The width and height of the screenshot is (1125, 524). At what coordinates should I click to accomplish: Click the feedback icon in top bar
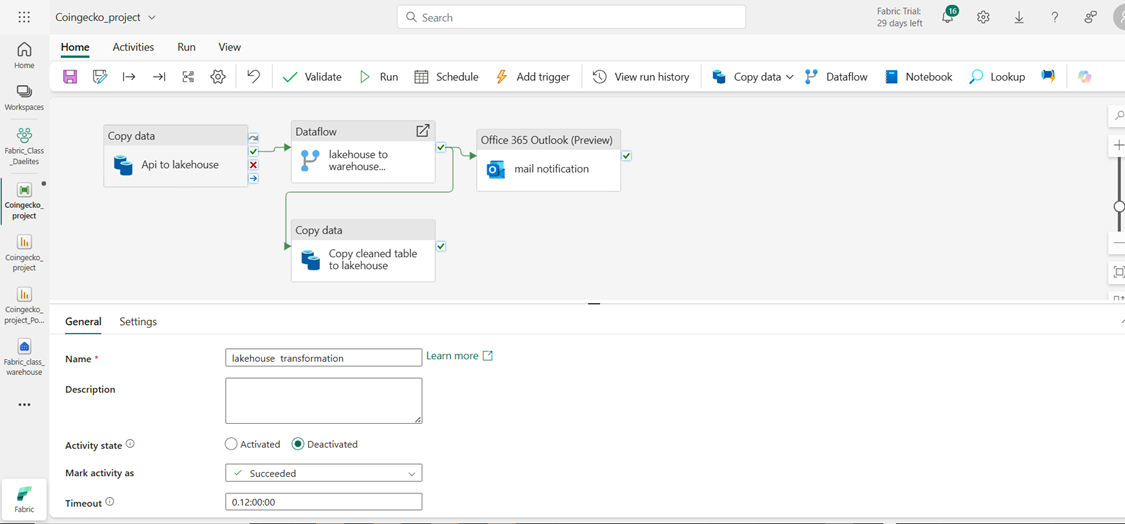[x=1091, y=17]
